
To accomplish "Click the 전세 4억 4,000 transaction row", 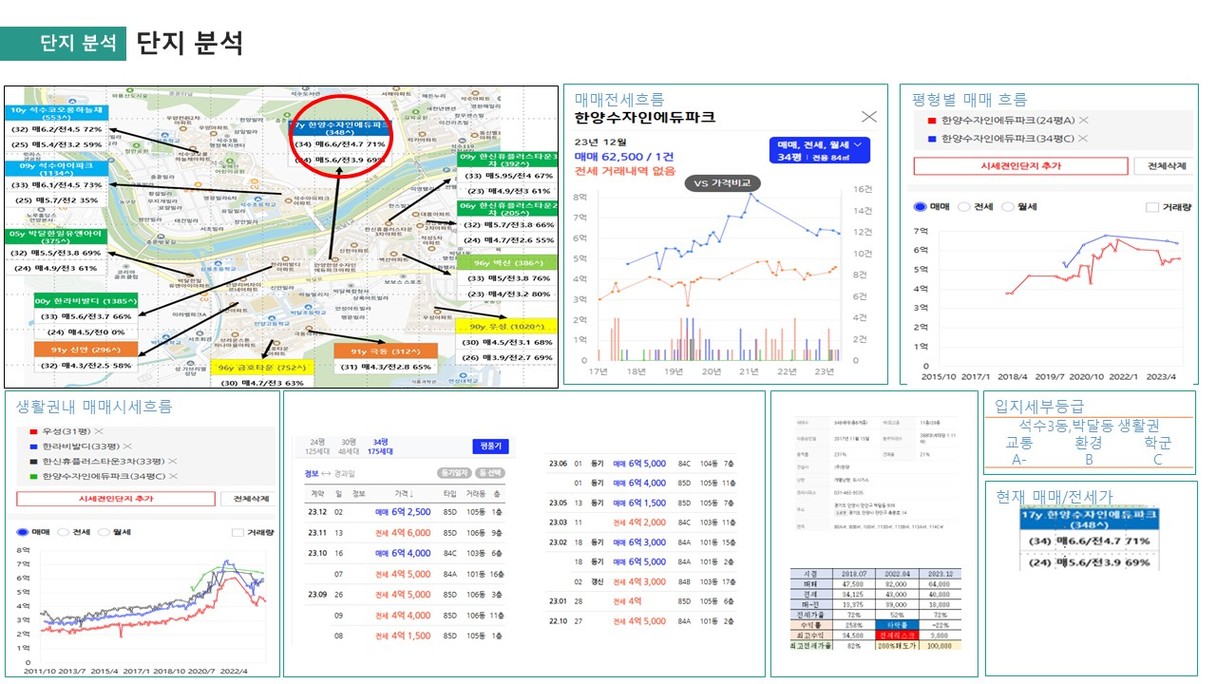I will tap(407, 615).
